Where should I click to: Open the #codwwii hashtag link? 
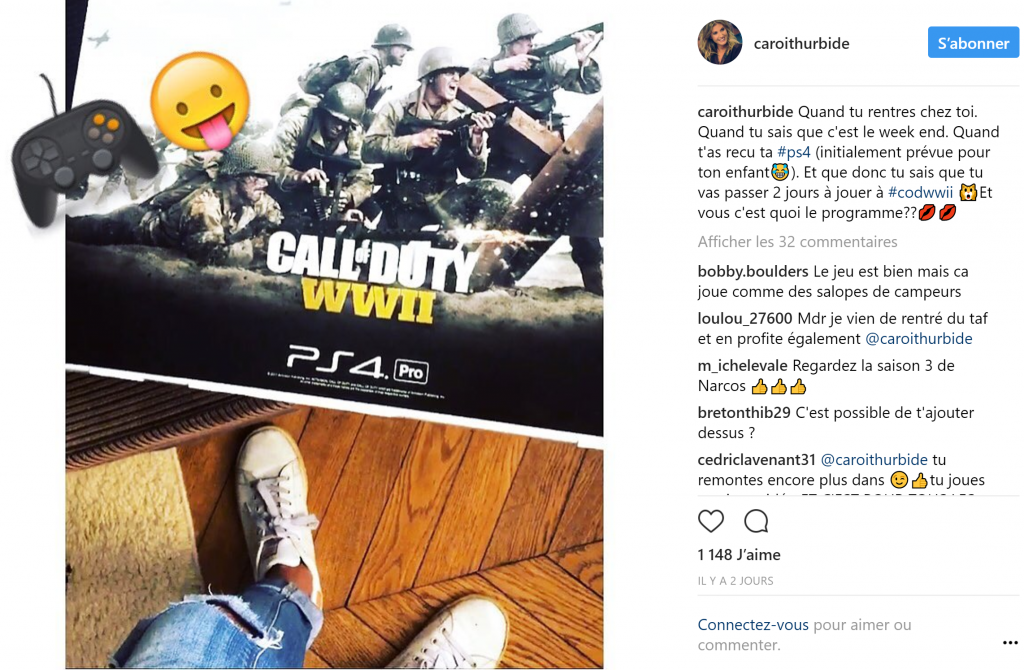[921, 193]
